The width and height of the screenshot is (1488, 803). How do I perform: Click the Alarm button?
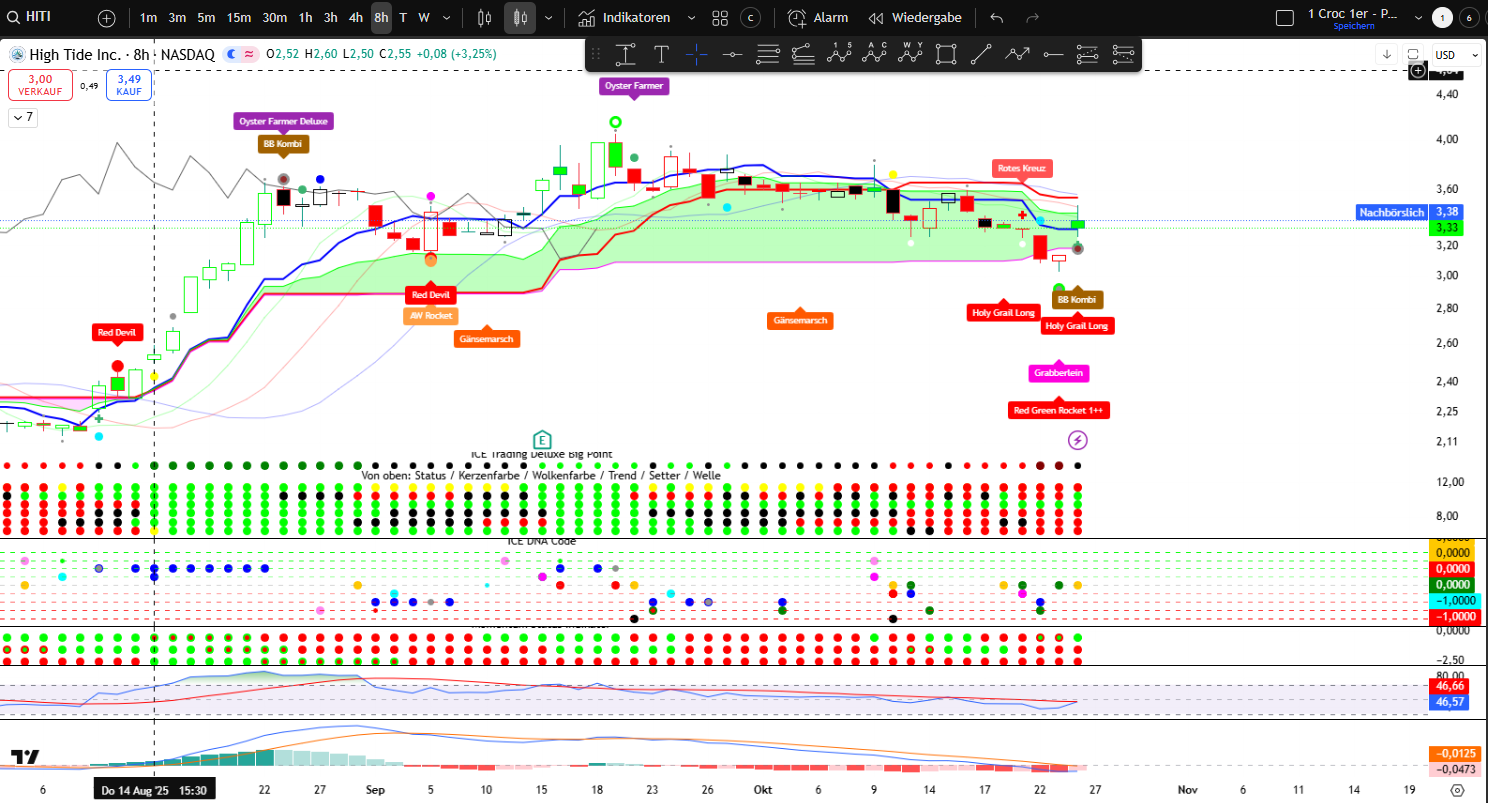pos(818,18)
